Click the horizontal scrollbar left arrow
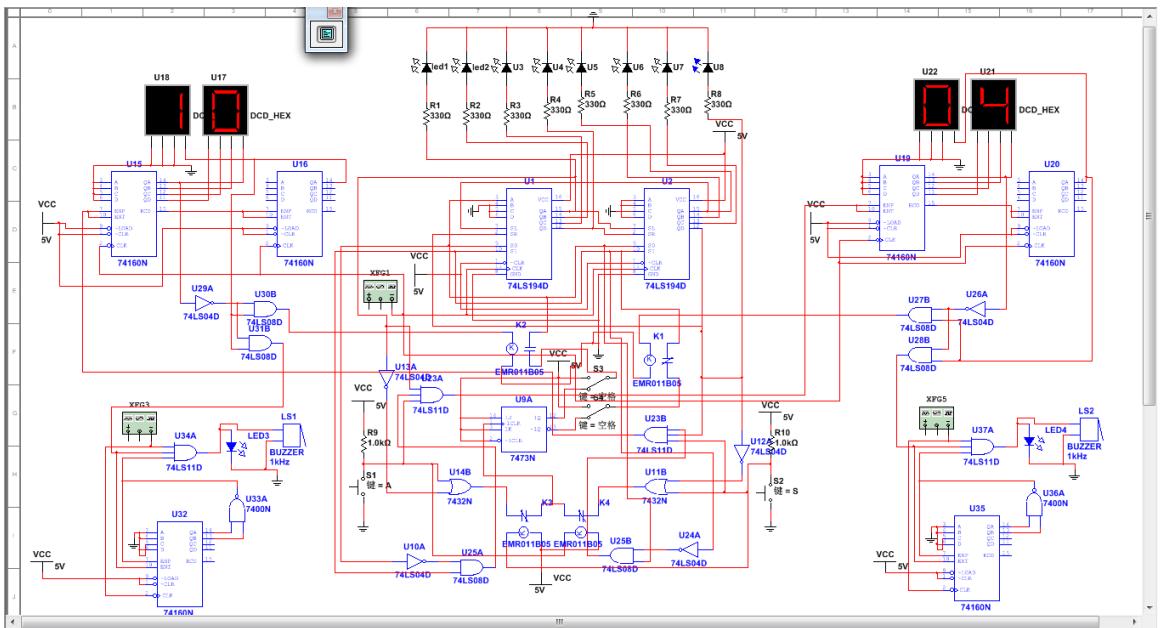 pyautogui.click(x=10, y=621)
